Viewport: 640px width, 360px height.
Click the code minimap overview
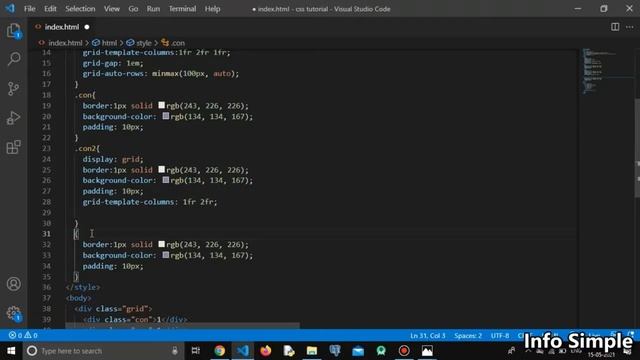tap(600, 71)
